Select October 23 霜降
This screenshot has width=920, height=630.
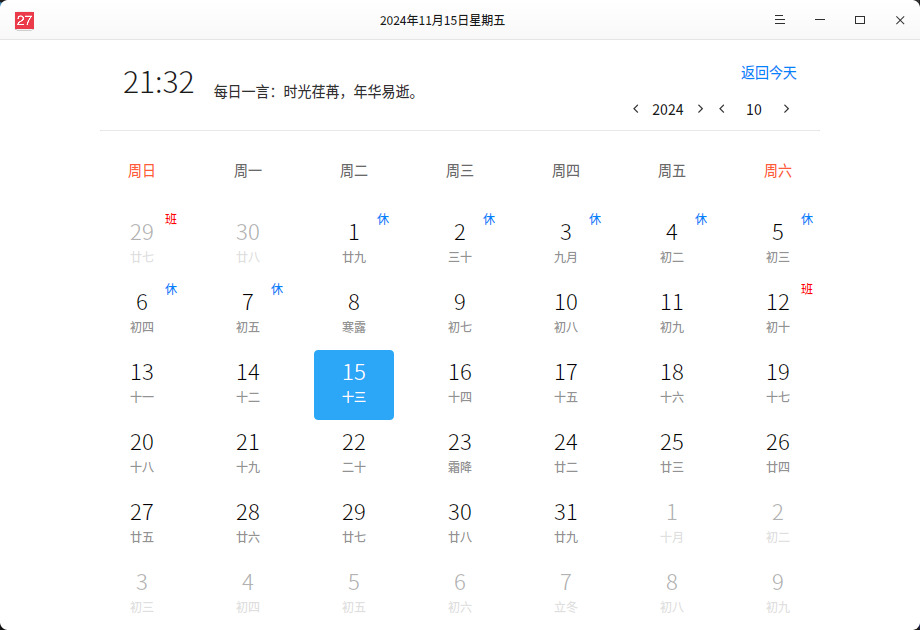(x=460, y=455)
